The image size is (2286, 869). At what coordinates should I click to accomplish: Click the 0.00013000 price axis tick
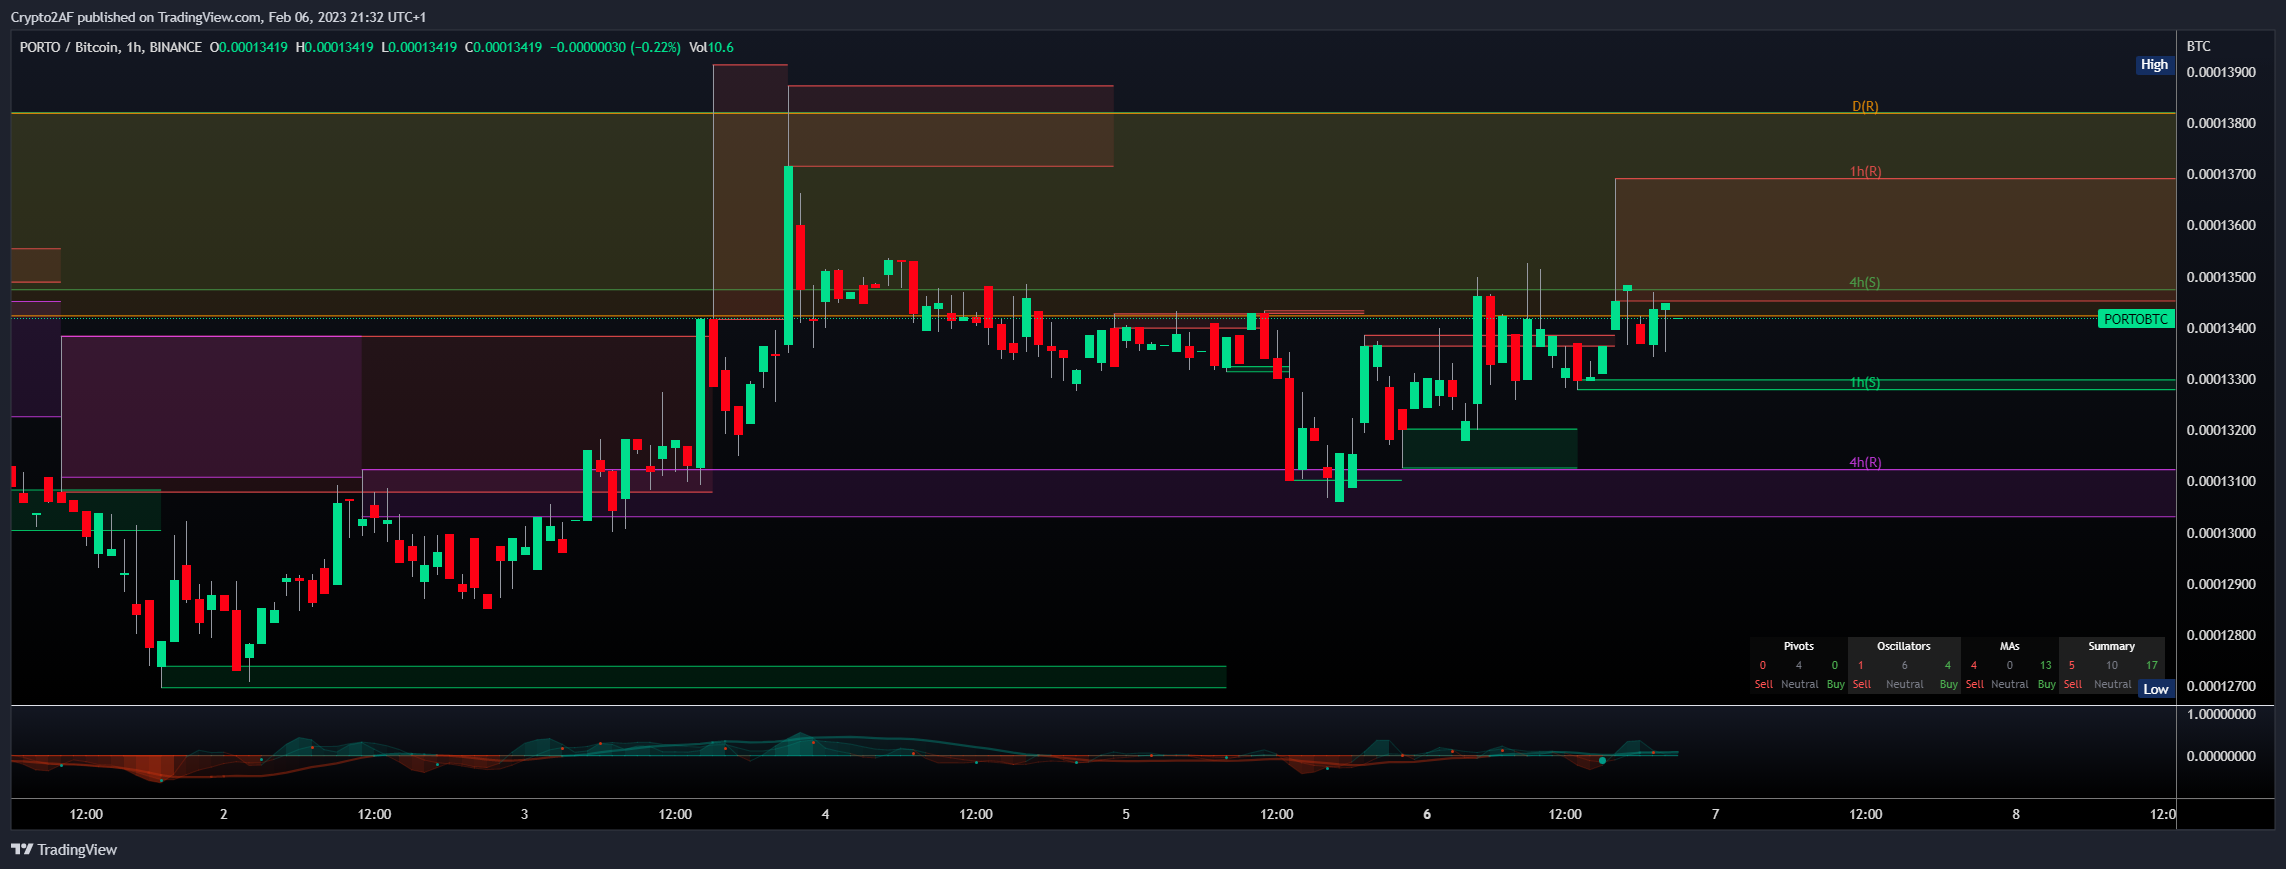2221,533
